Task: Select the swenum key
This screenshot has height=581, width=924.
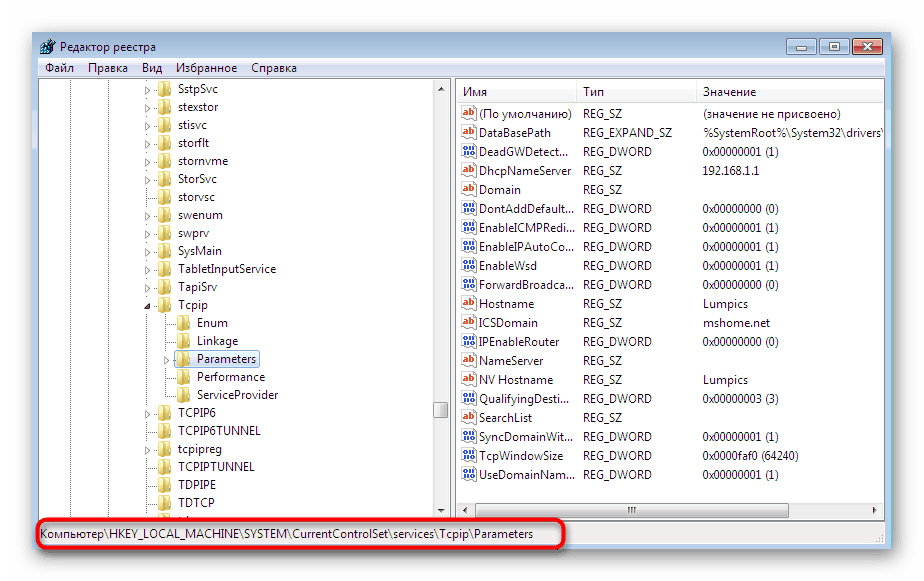Action: coord(200,215)
